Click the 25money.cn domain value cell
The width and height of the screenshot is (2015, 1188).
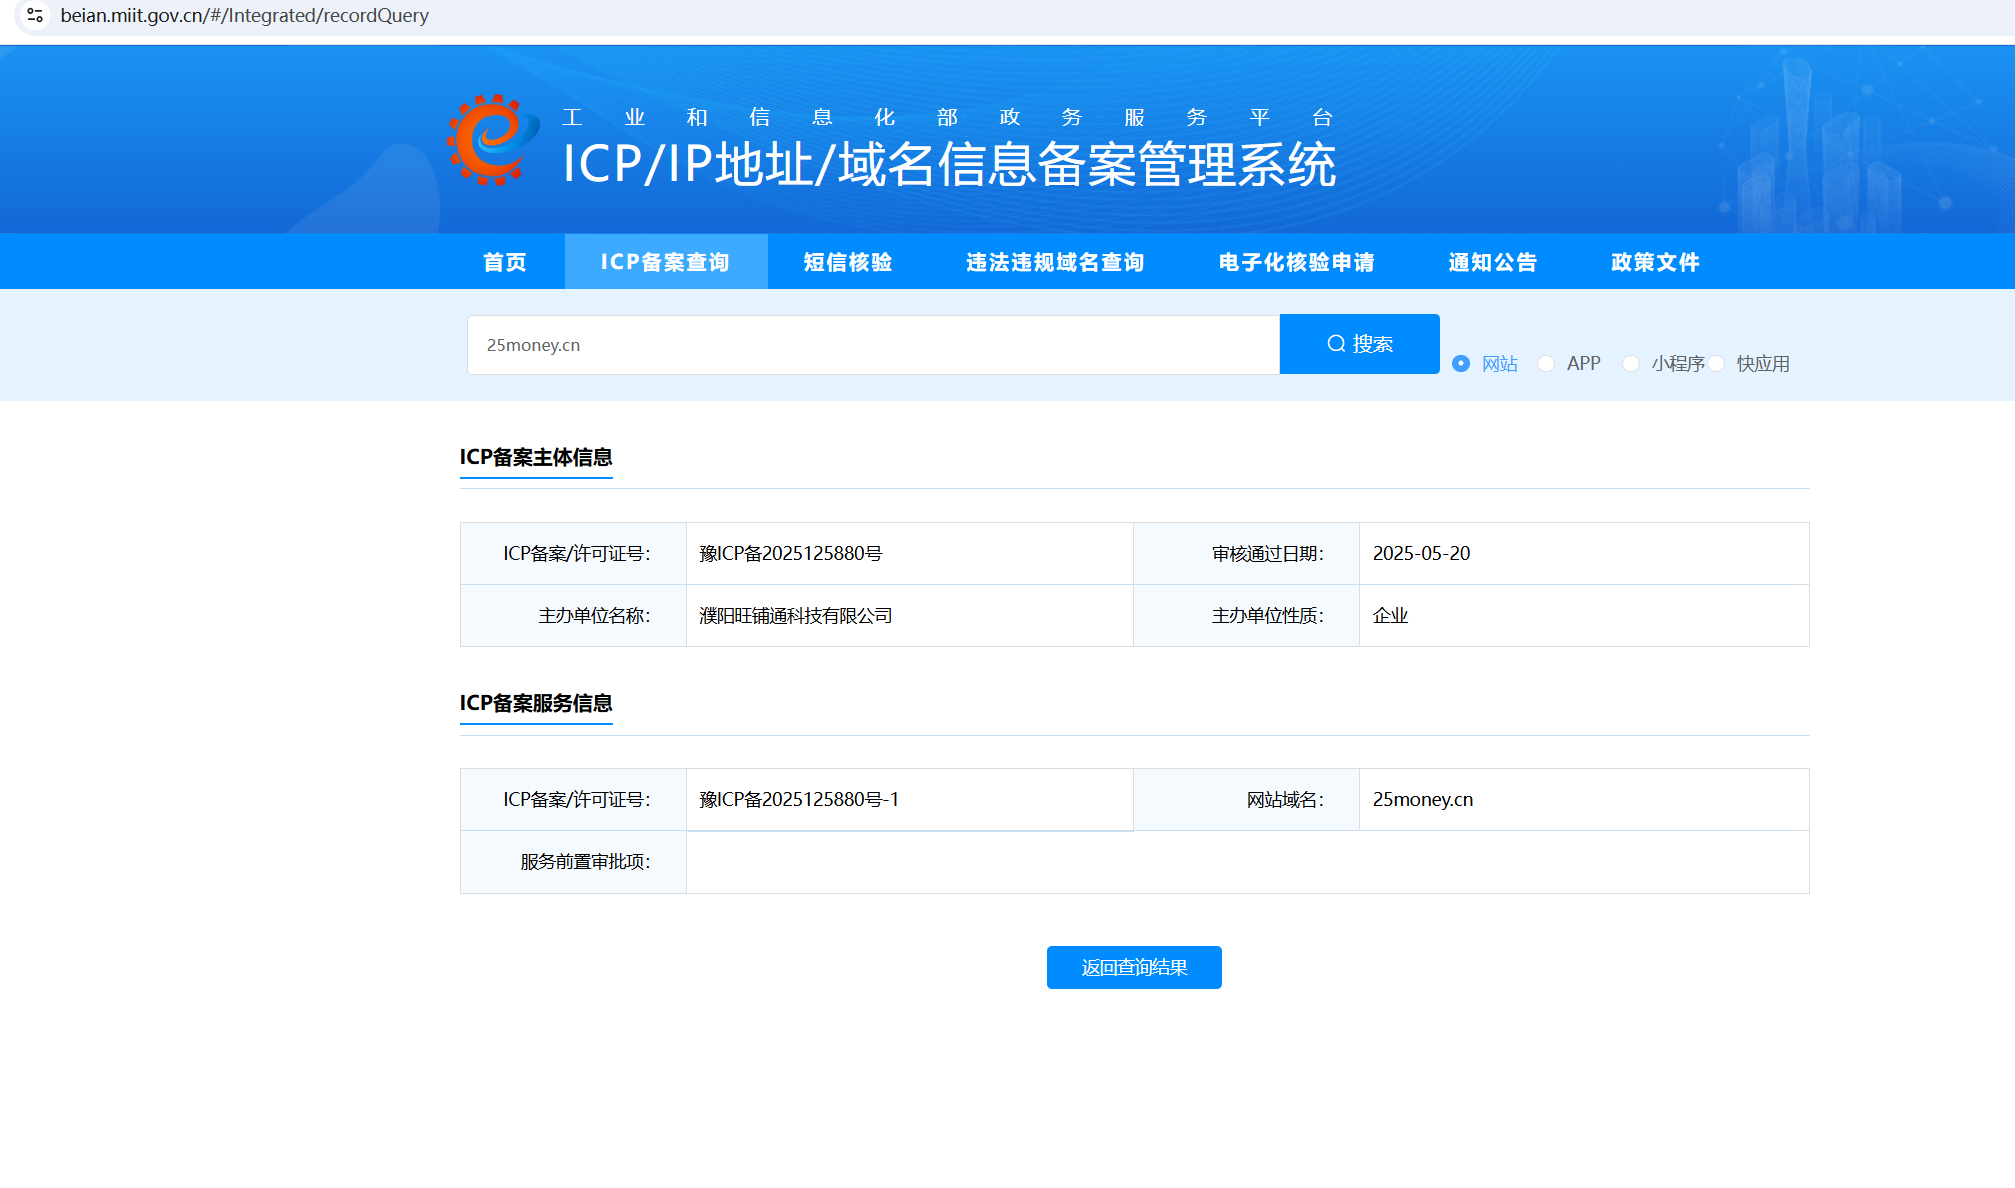tap(1422, 799)
